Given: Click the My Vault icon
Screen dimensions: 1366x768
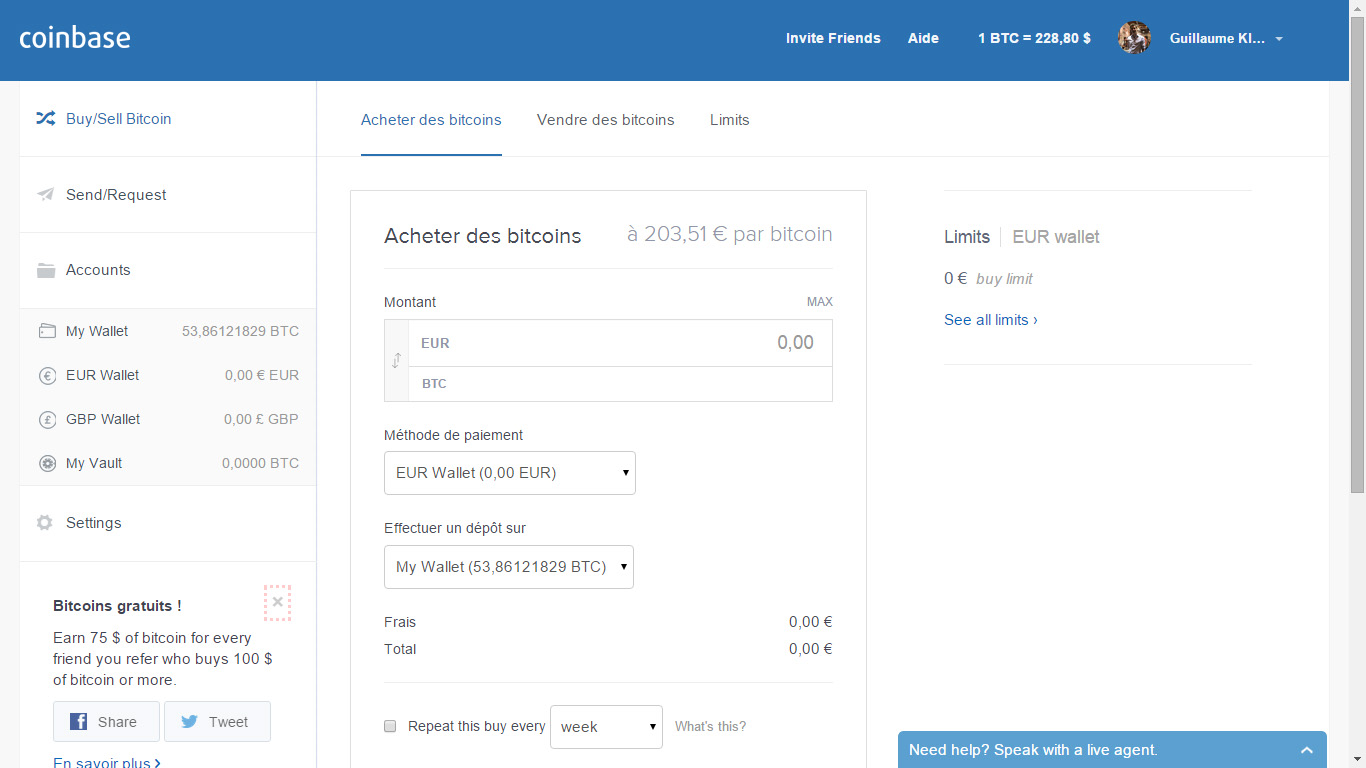Looking at the screenshot, I should [x=47, y=464].
